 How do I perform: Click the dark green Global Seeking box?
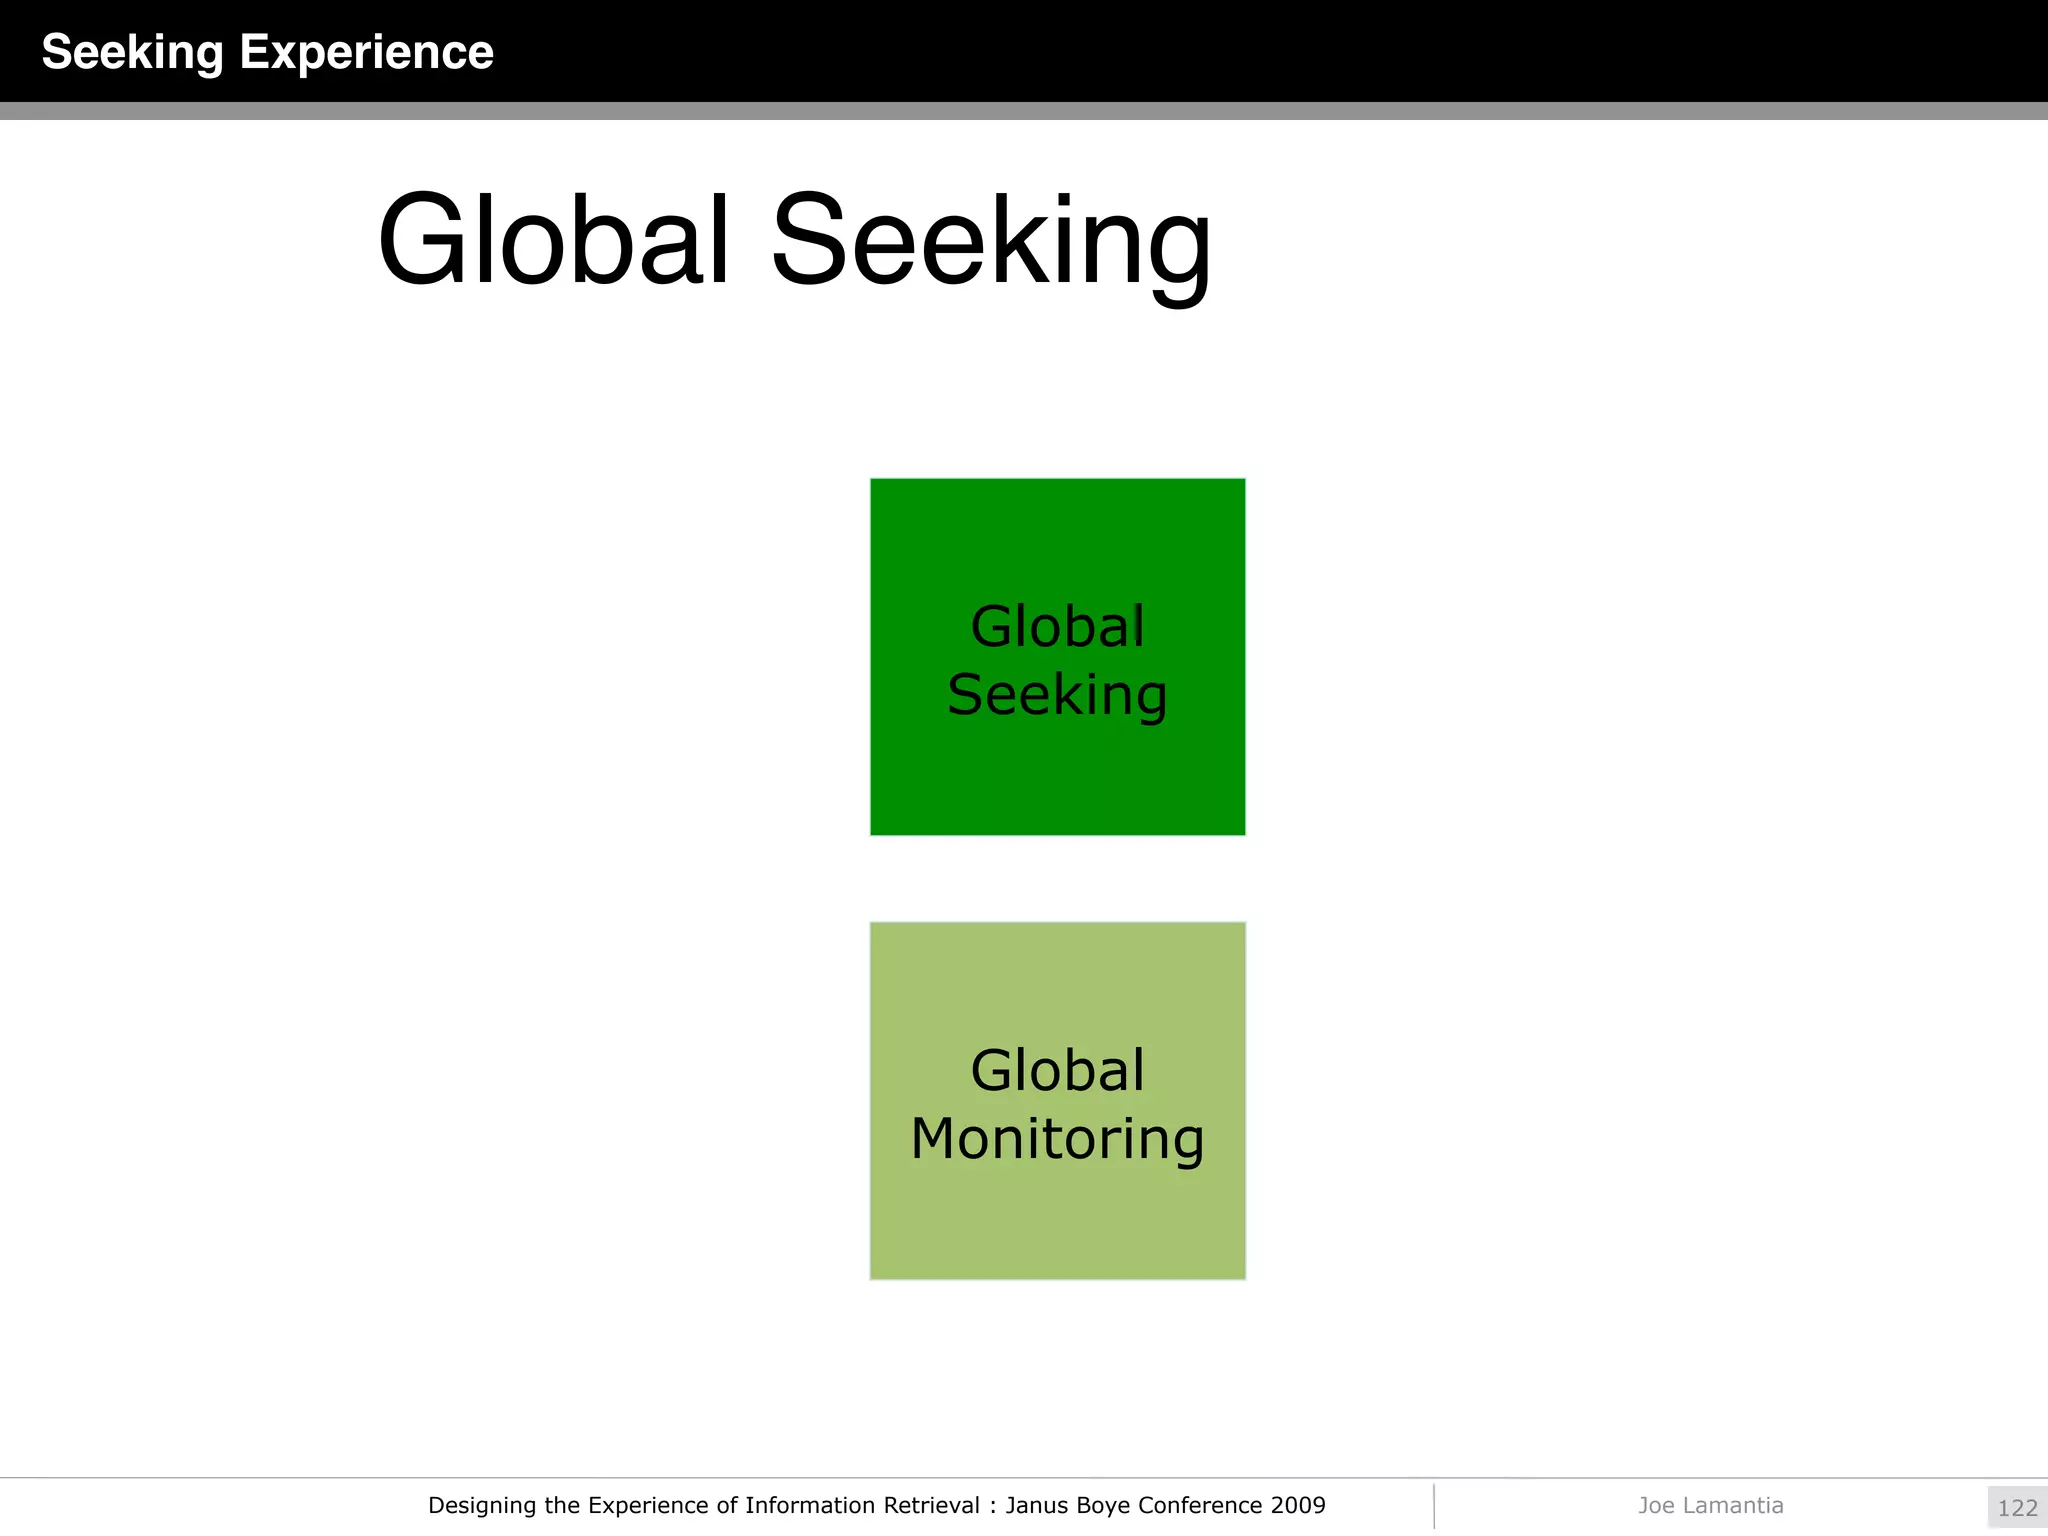click(x=1057, y=657)
